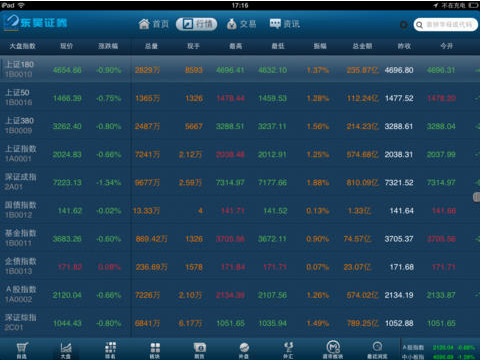The height and width of the screenshot is (360, 480).
Task: Select the 上证180 index row
Action: click(x=240, y=69)
